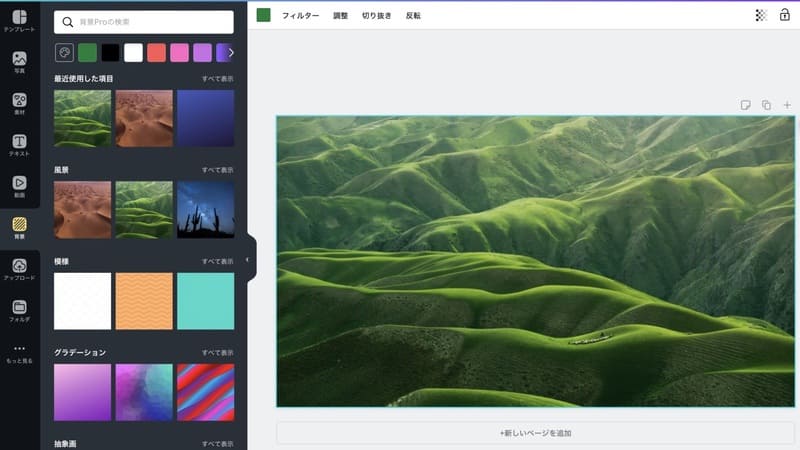800x450 pixels.
Task: Toggle the lock icon in top toolbar
Action: tap(784, 15)
